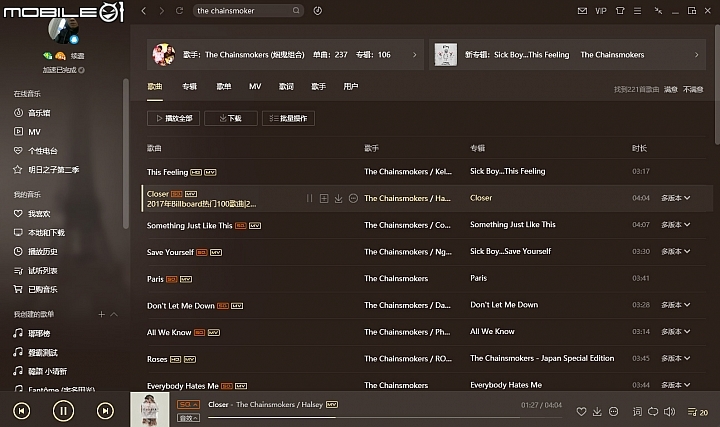Refresh the page with reload icon

180,11
